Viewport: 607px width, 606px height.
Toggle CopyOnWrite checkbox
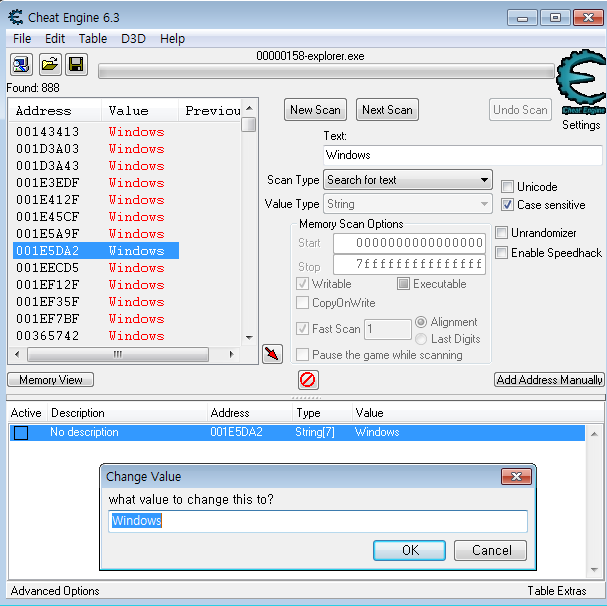[x=302, y=303]
